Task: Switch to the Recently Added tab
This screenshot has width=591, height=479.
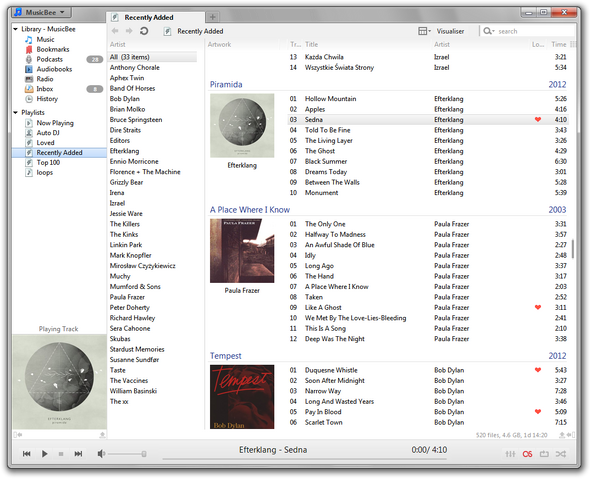Action: coord(156,17)
